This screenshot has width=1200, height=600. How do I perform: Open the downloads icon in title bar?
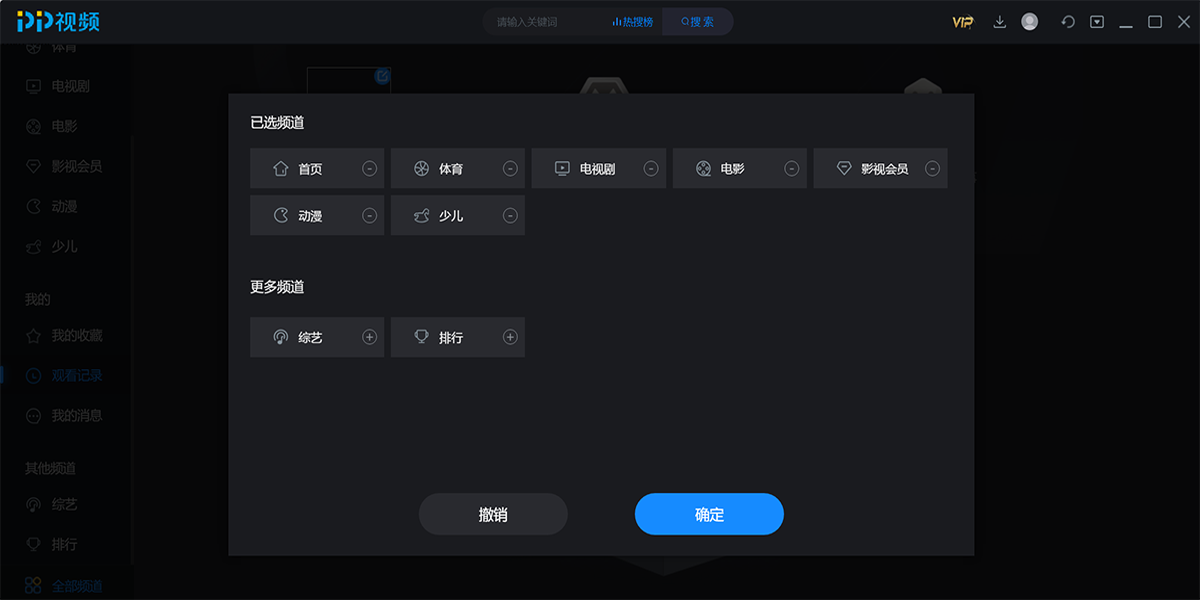click(999, 22)
